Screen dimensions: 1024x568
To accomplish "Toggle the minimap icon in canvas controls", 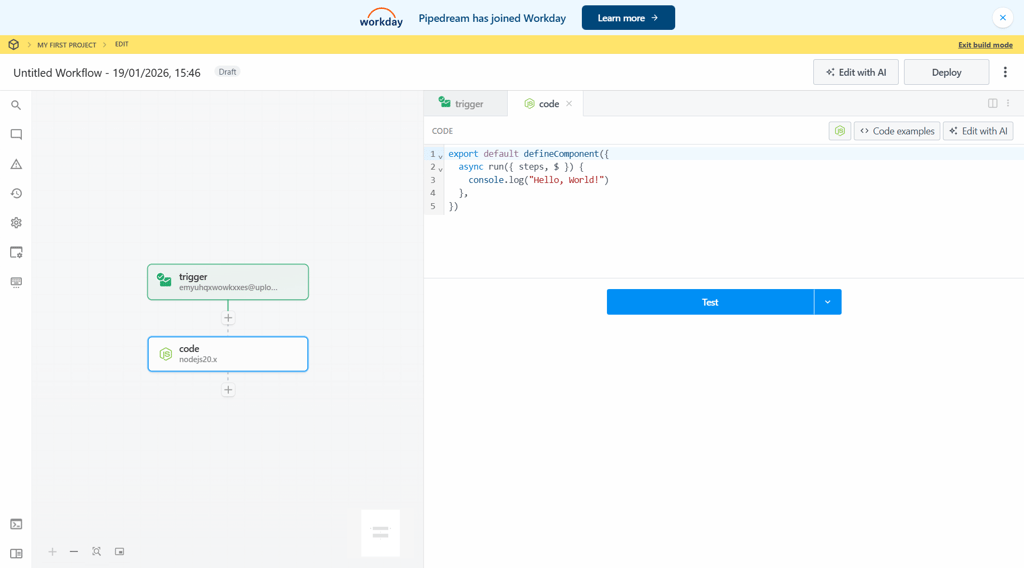I will coord(120,552).
